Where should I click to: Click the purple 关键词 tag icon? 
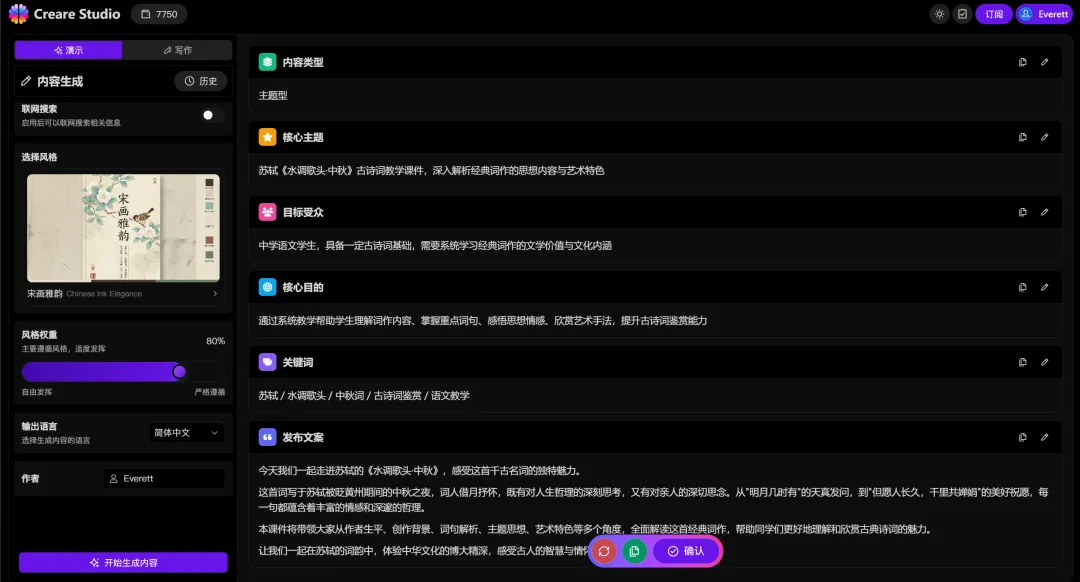267,362
